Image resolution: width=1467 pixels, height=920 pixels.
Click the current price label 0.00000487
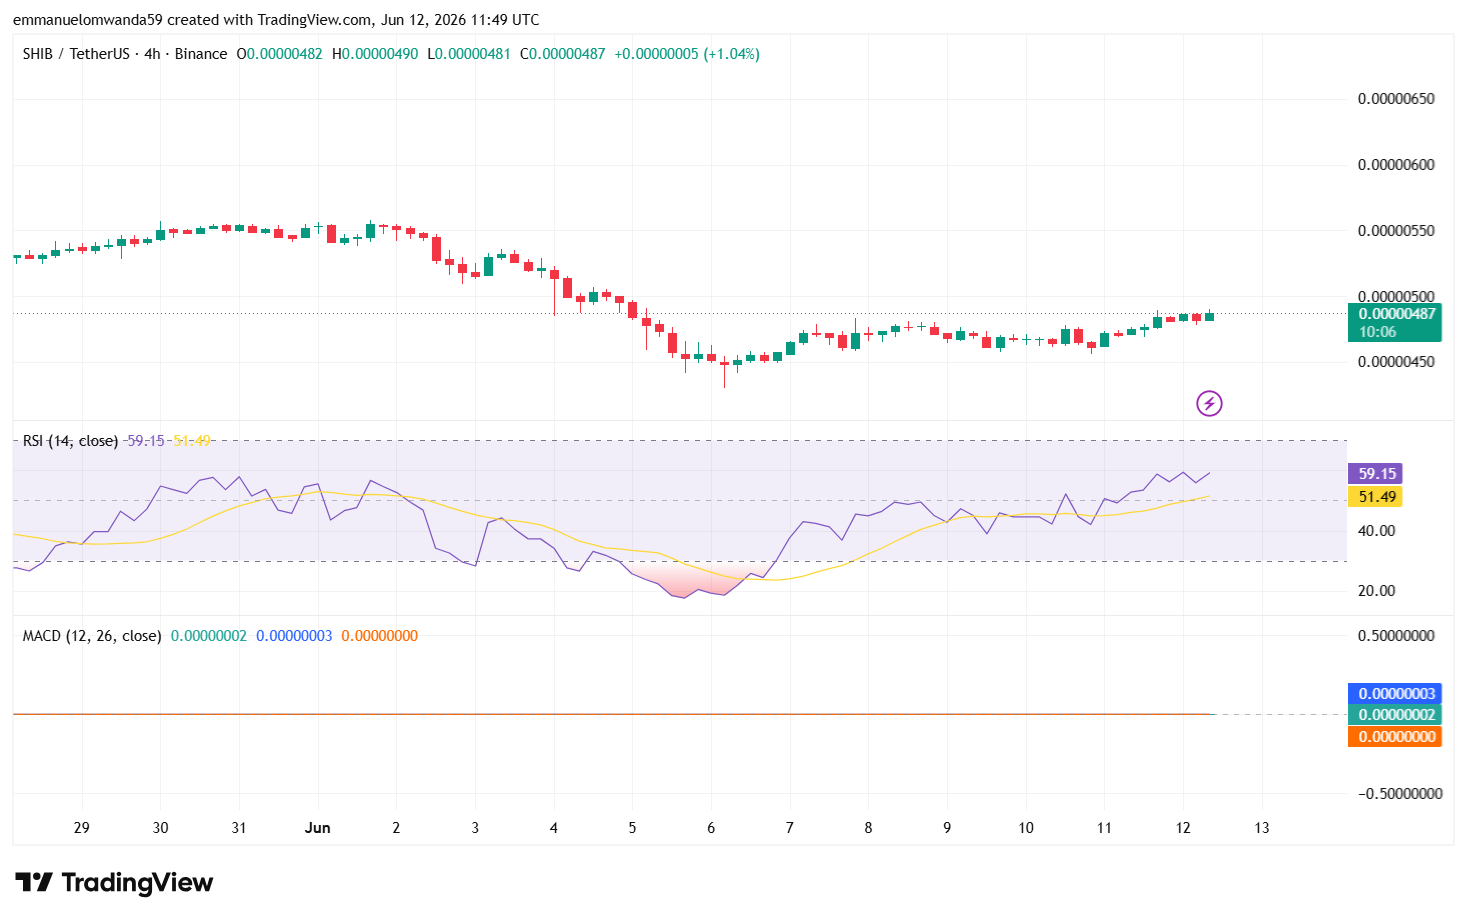(1394, 313)
